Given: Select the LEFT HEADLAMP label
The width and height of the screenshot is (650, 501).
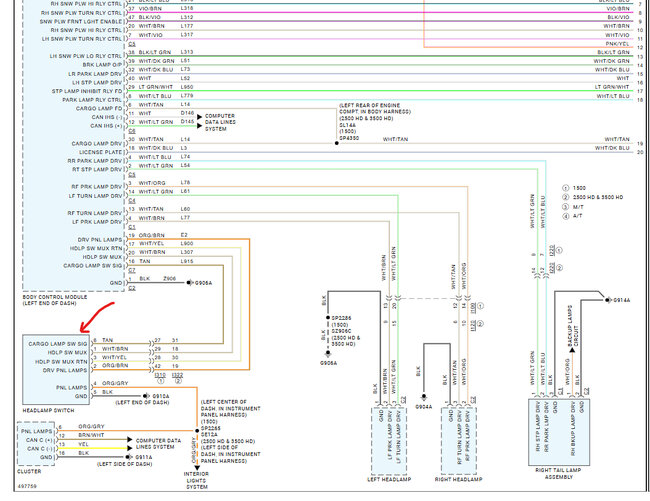Looking at the screenshot, I should pos(389,479).
